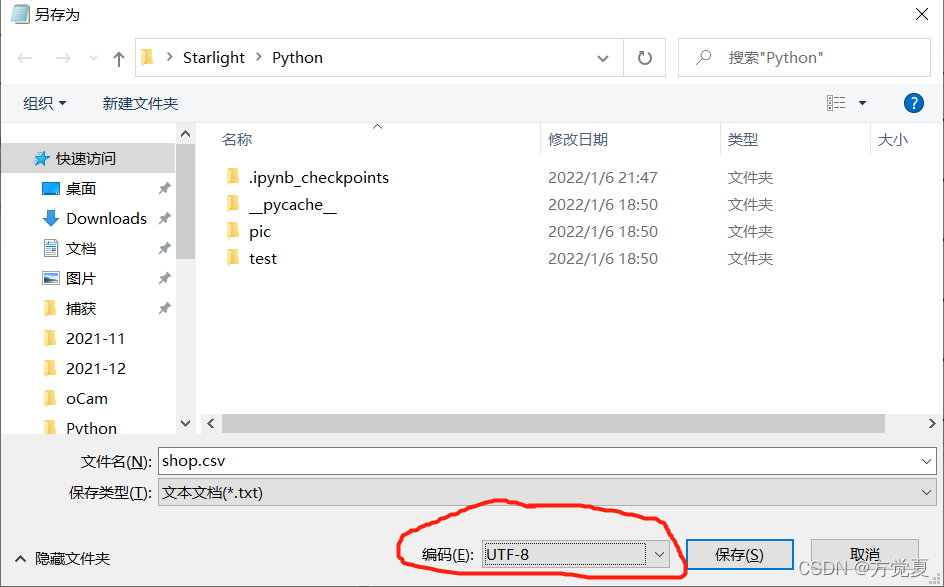The image size is (944, 587).
Task: Open oCam folder in the sidebar
Action: point(87,399)
